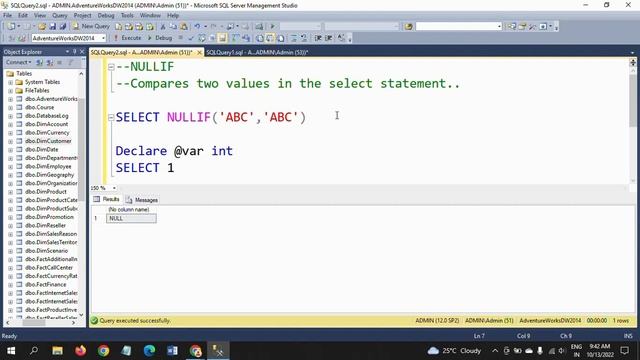The width and height of the screenshot is (640, 360).
Task: Click Find in Files icon
Action: point(409,27)
